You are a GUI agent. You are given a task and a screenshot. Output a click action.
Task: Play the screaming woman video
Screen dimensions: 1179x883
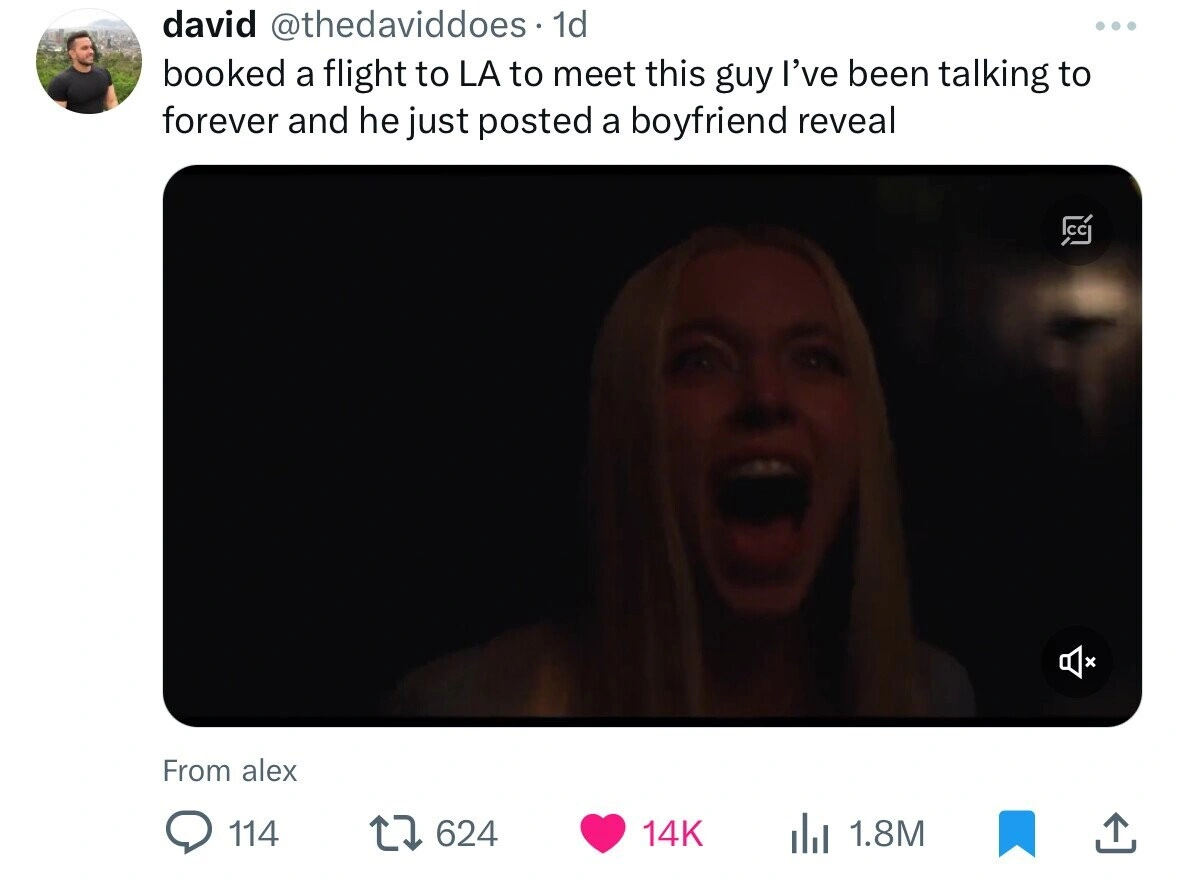(x=652, y=445)
